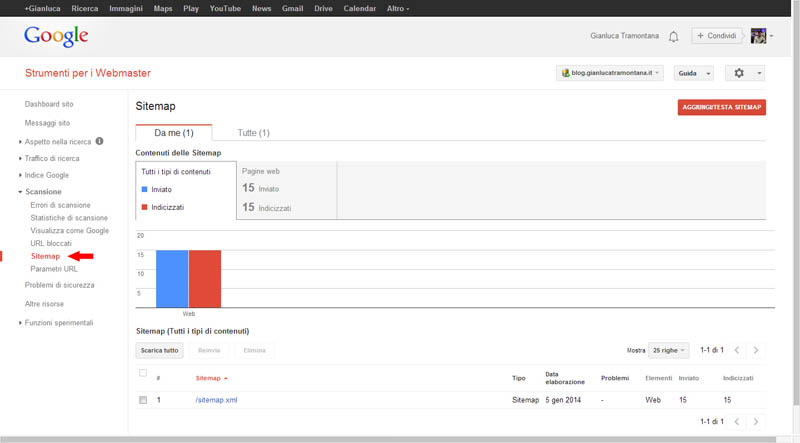Click the Google logo
The image size is (800, 443).
pos(56,36)
